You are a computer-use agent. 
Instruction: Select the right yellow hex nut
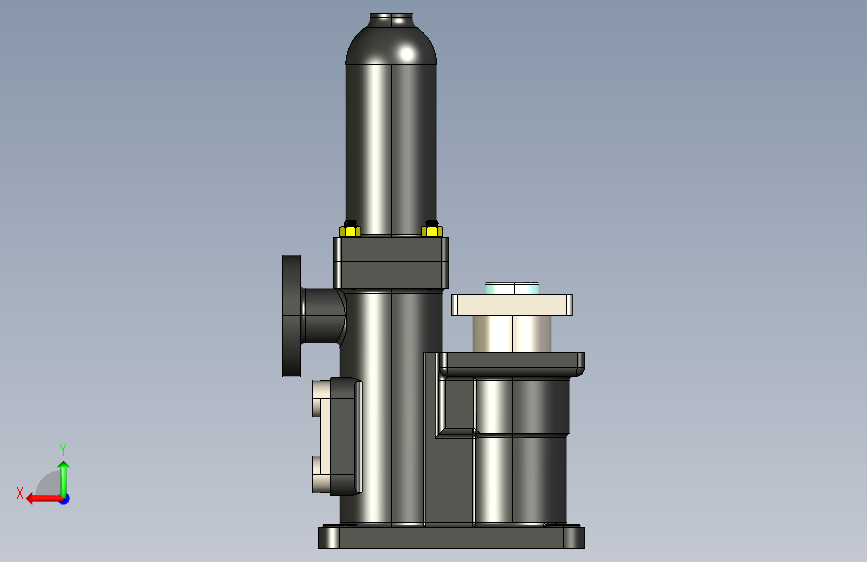pyautogui.click(x=432, y=229)
